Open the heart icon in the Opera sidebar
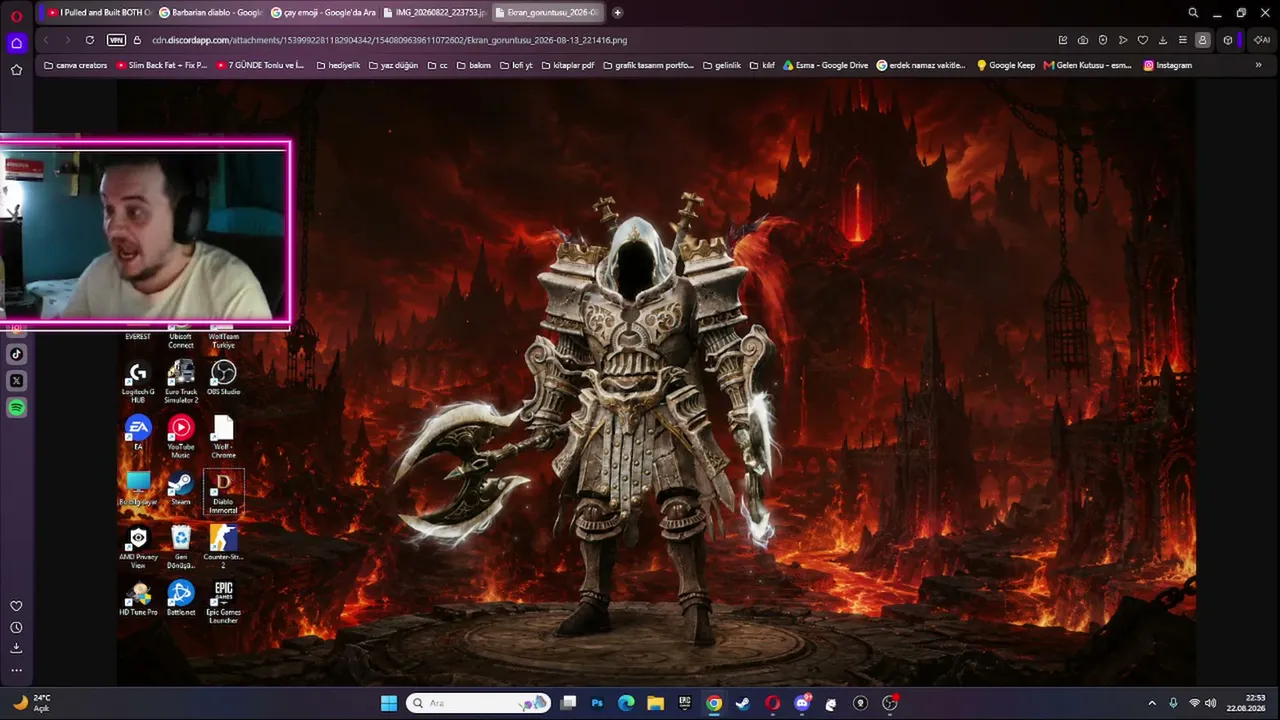Screen dimensions: 1280x720 click(16, 606)
